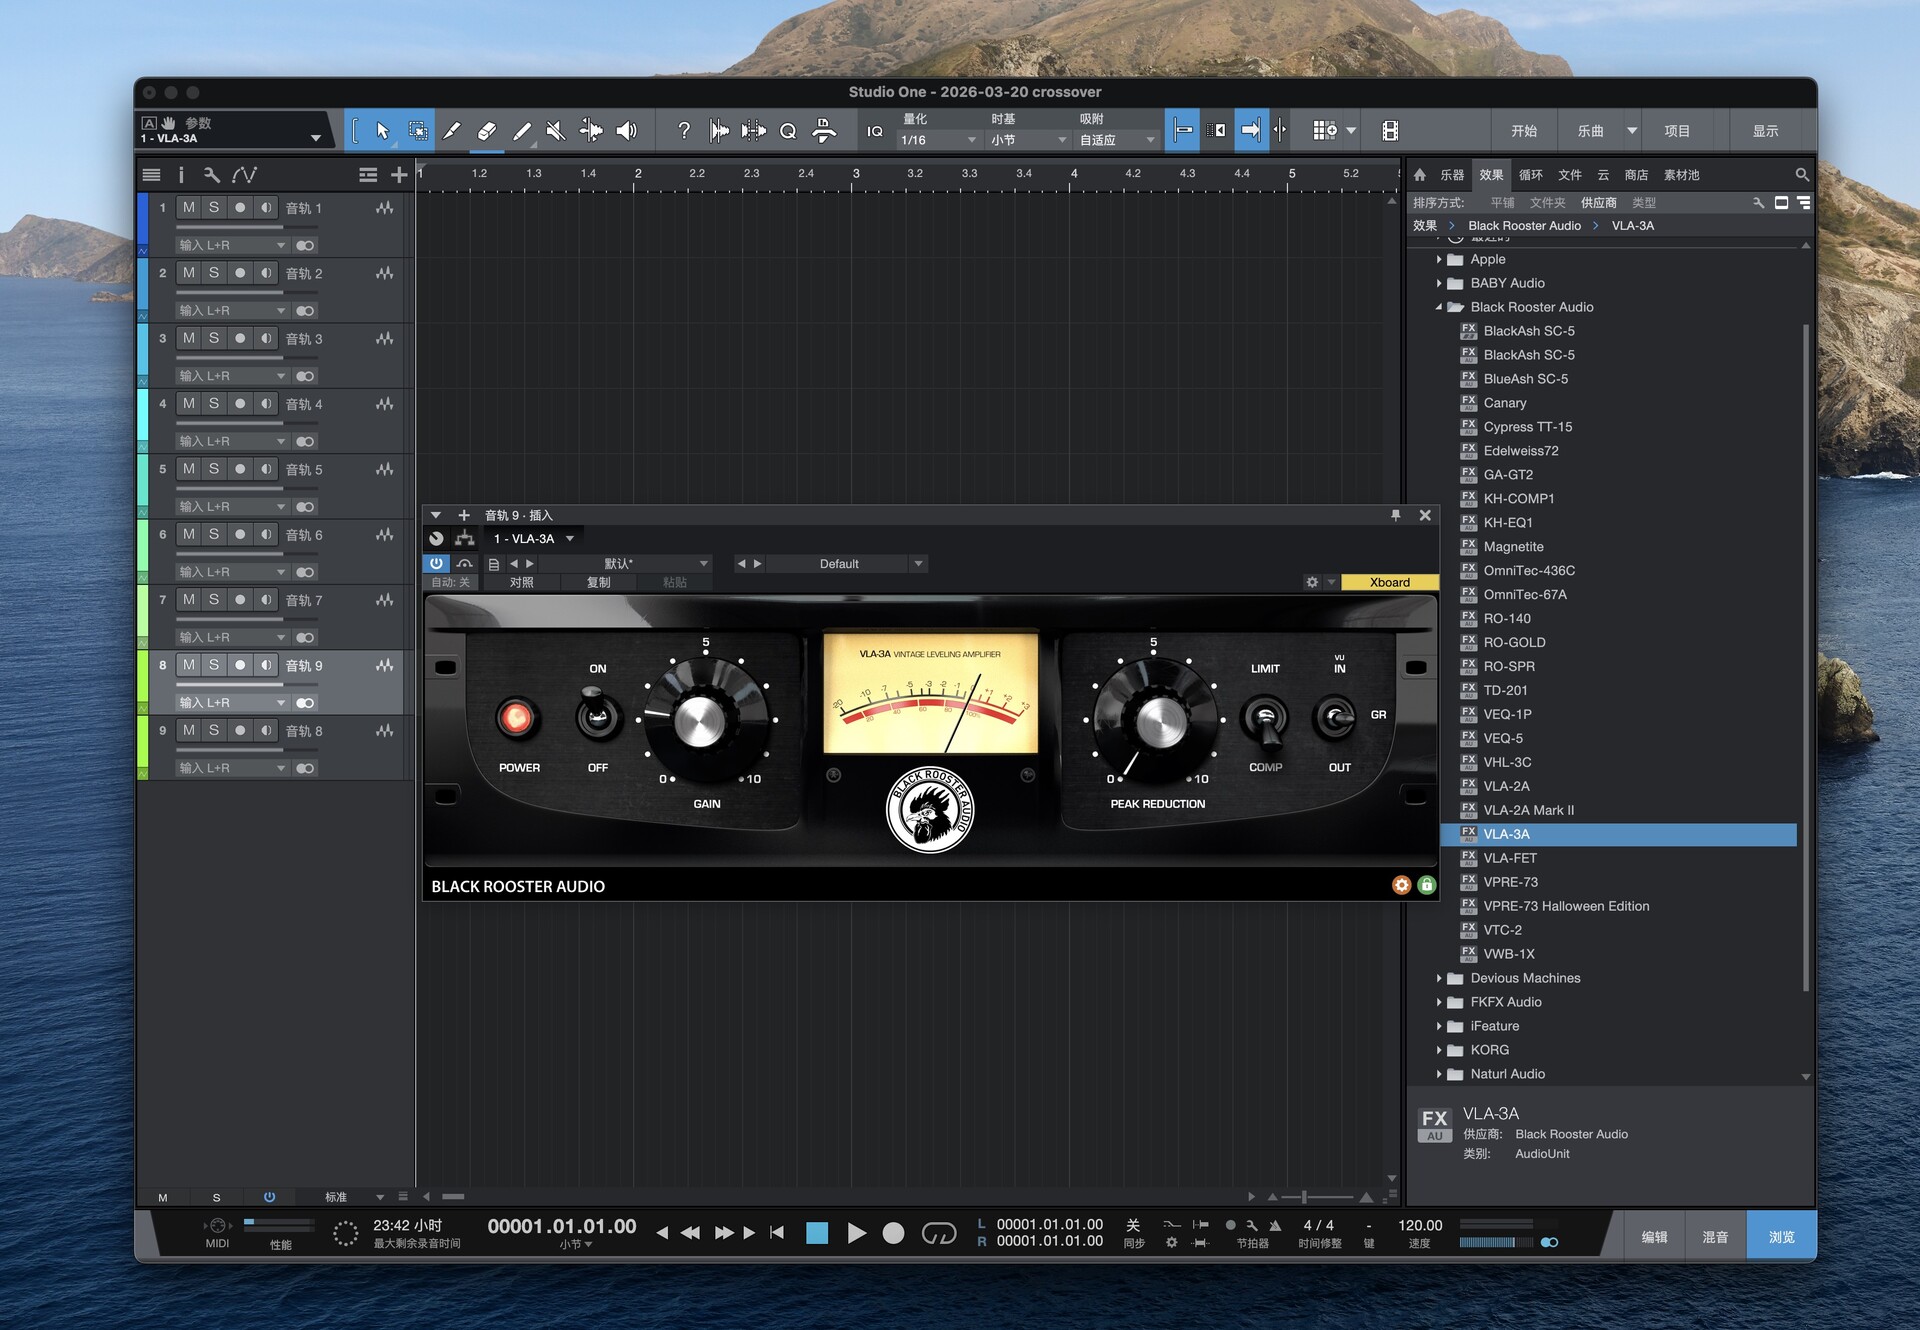This screenshot has width=1920, height=1330.
Task: Open the 循环 loops tab
Action: tap(1530, 175)
